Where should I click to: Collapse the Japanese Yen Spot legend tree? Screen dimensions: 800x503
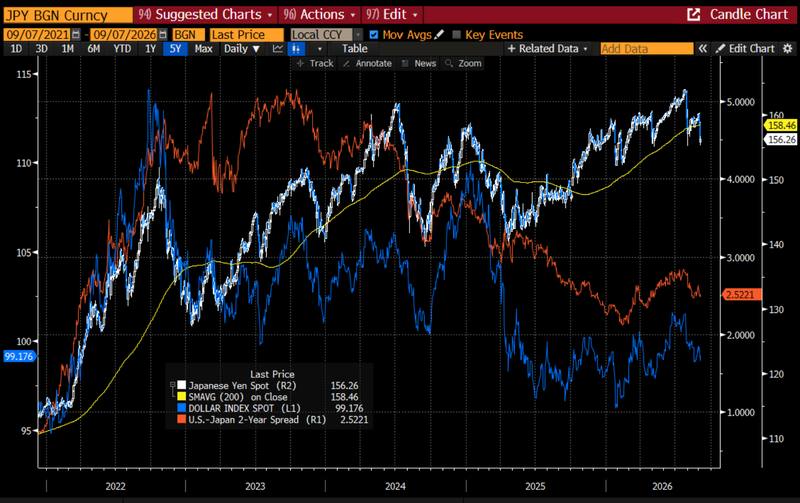coord(172,385)
